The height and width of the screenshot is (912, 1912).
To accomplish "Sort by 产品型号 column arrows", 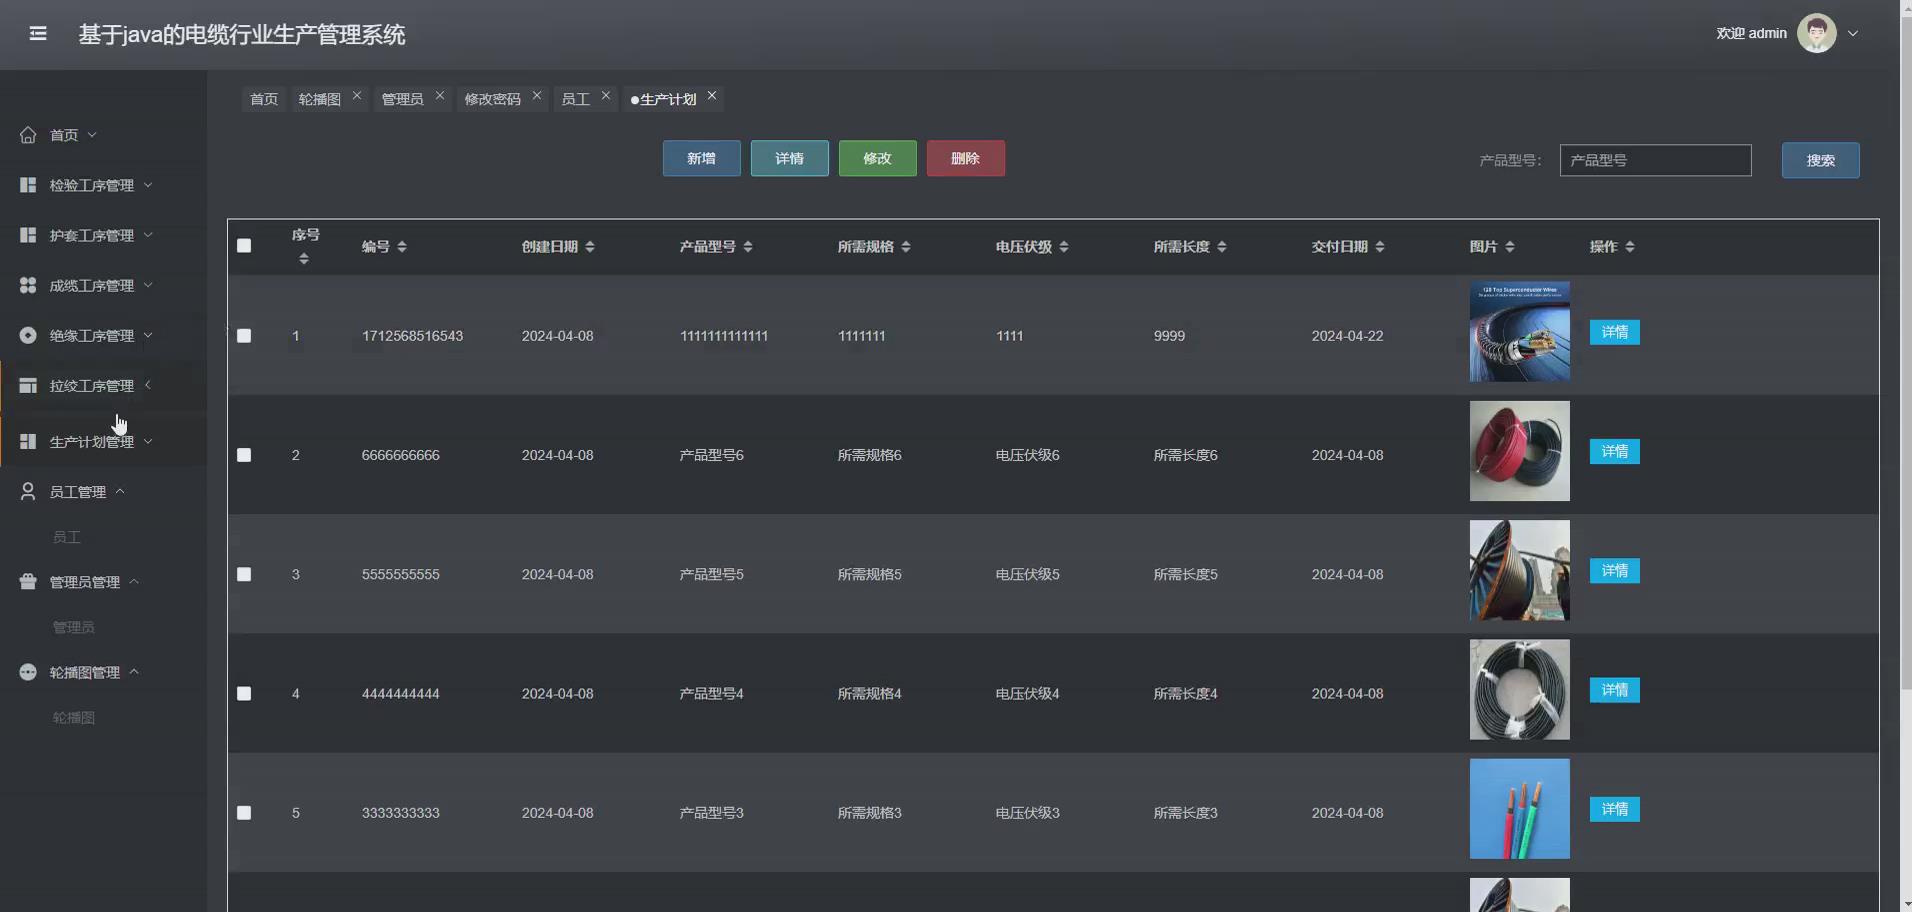I will [748, 247].
